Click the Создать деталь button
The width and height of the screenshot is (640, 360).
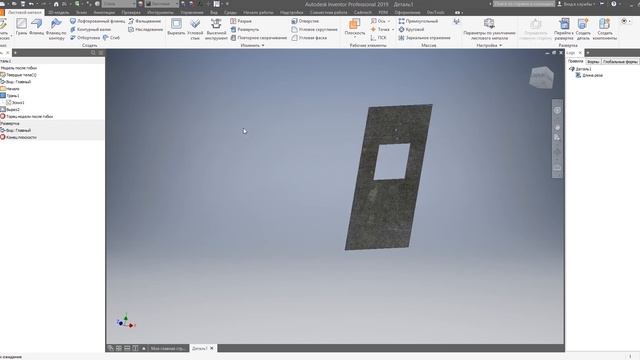(x=583, y=29)
